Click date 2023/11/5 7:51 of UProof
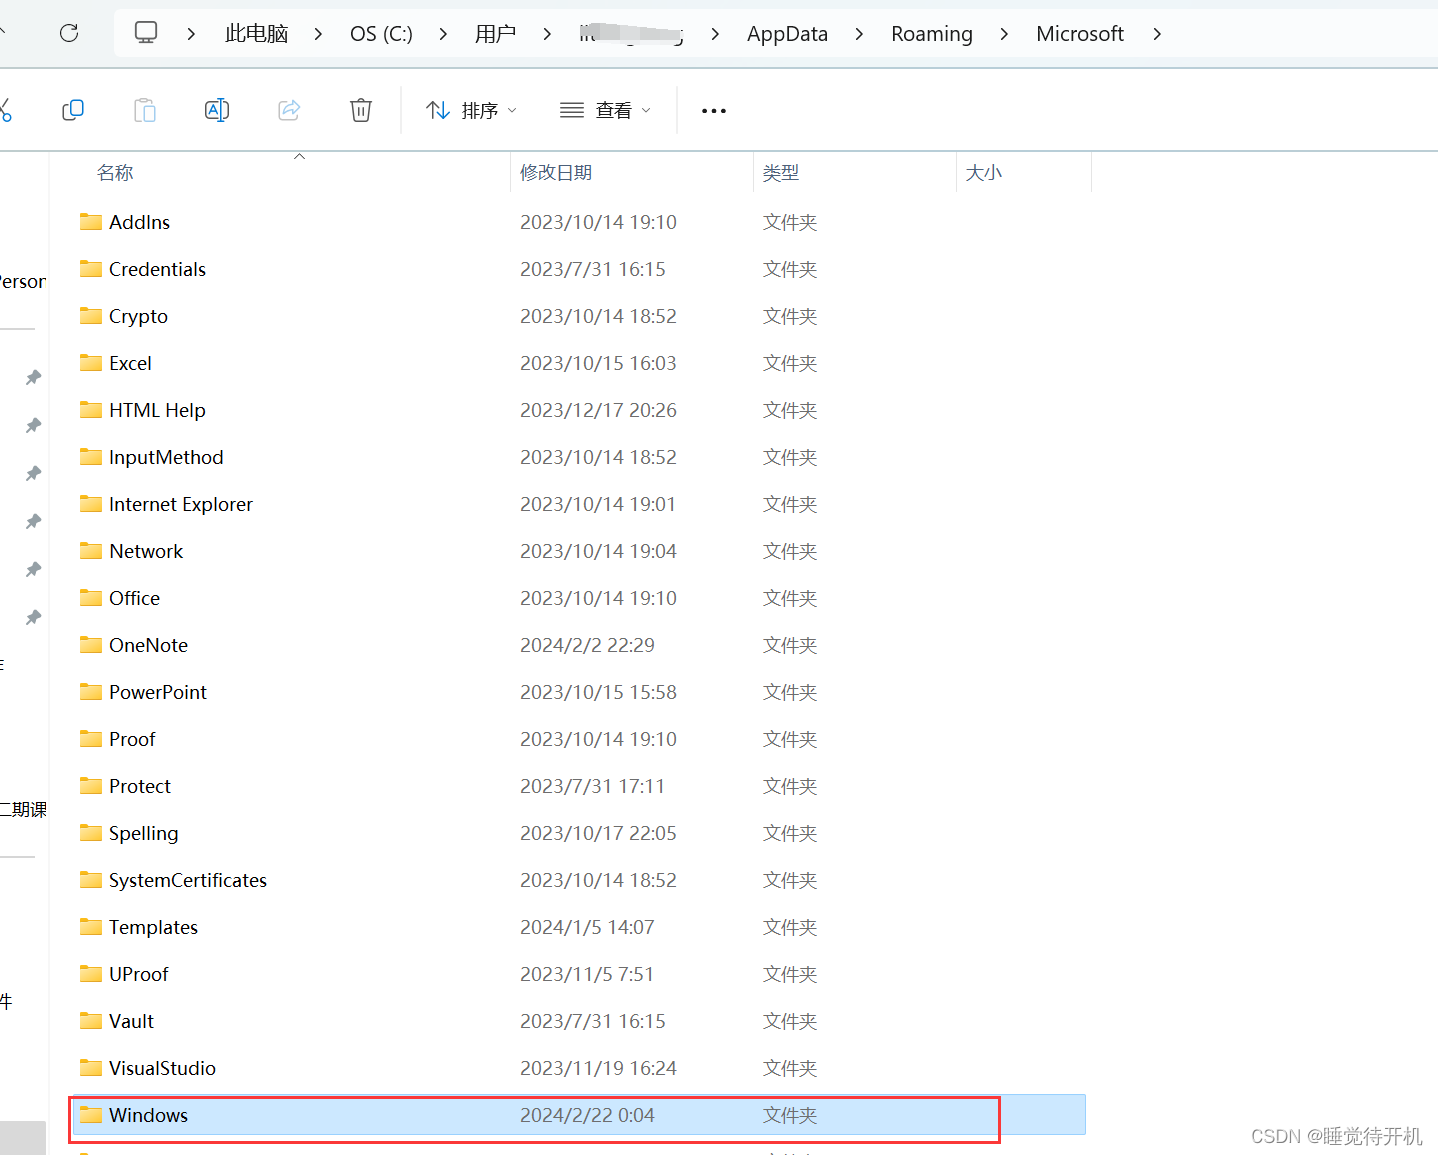Screen dimensions: 1438x1155 [x=587, y=974]
